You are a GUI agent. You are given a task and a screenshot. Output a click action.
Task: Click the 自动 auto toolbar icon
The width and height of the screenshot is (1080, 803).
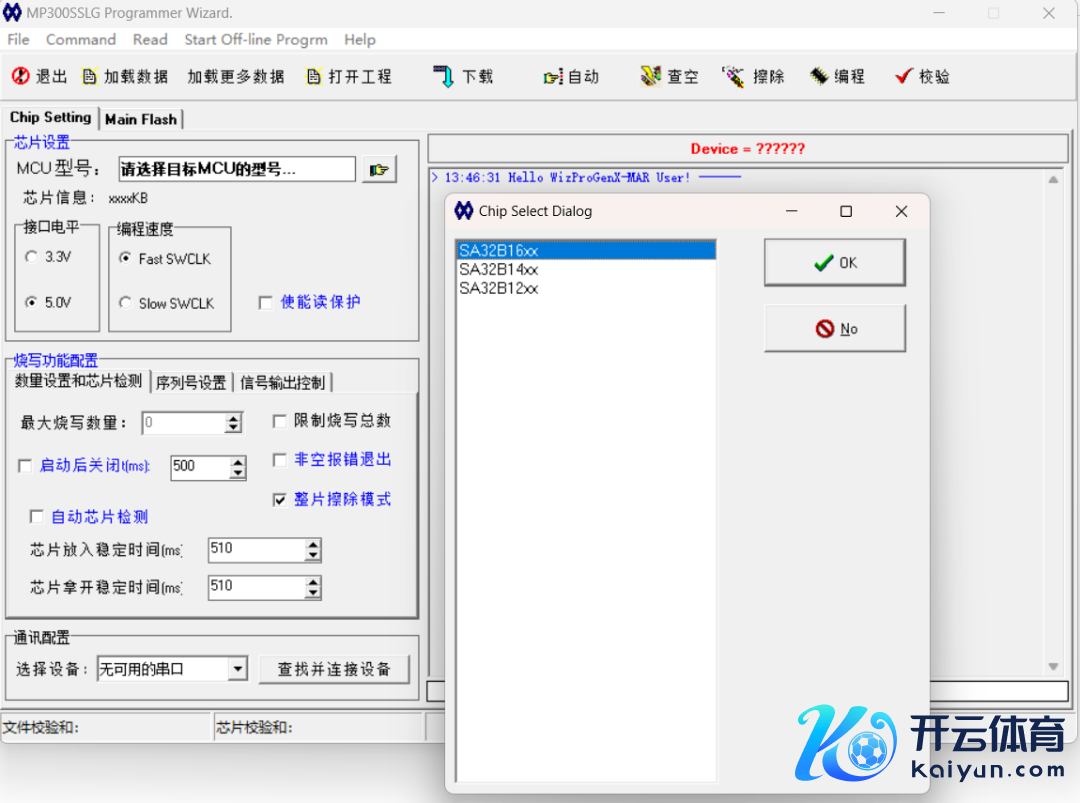(552, 76)
